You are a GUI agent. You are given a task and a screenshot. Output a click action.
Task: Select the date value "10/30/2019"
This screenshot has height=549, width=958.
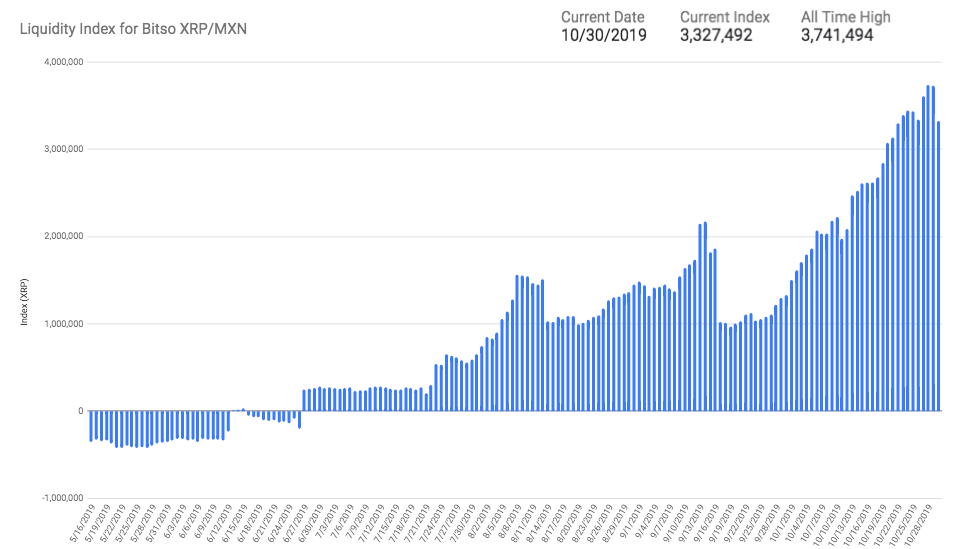(x=604, y=35)
